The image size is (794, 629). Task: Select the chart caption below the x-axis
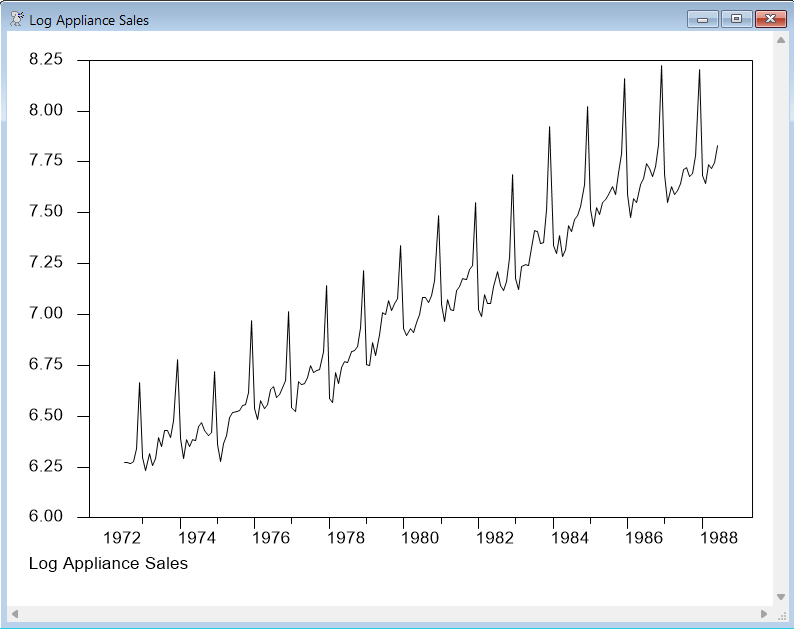tap(108, 563)
